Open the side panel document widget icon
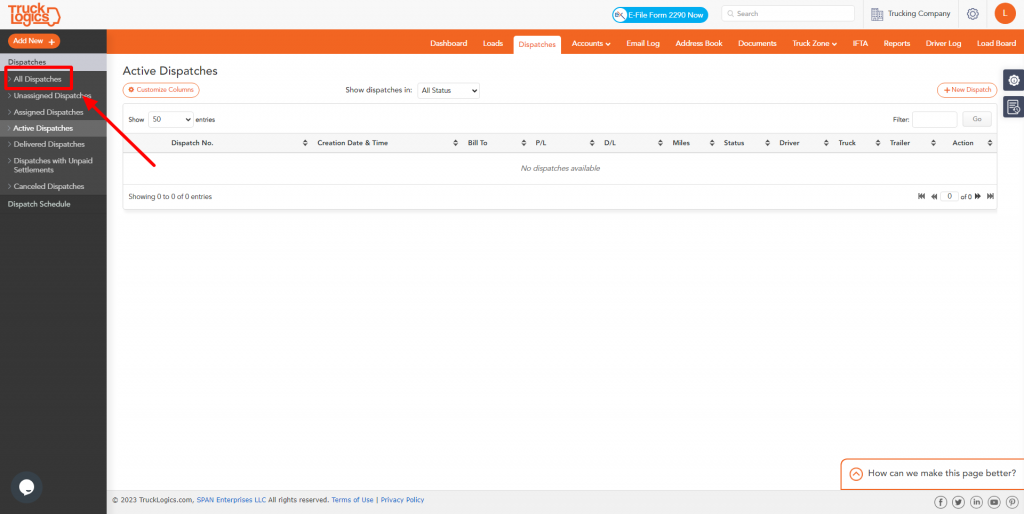 (x=1014, y=106)
